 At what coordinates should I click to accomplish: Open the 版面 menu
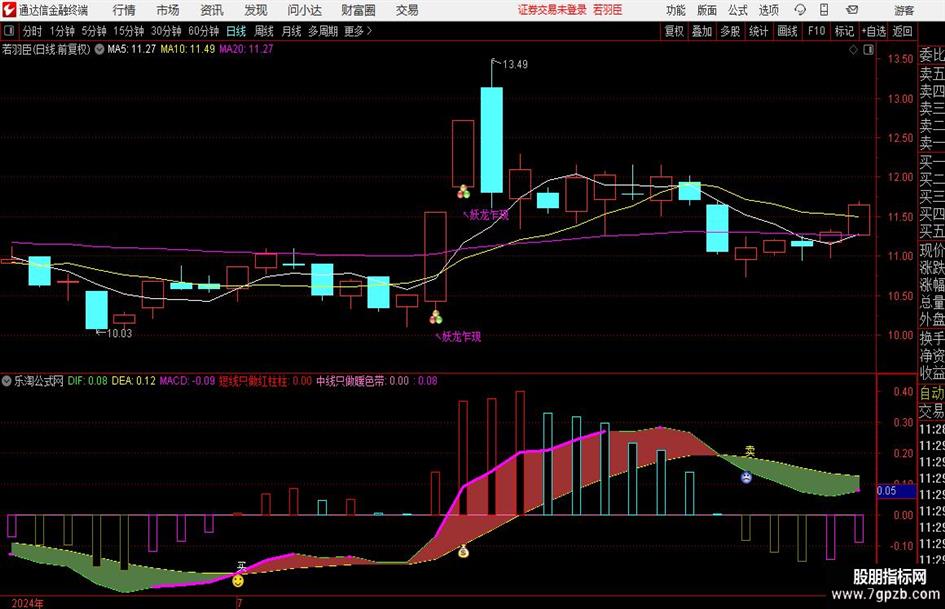pos(706,10)
